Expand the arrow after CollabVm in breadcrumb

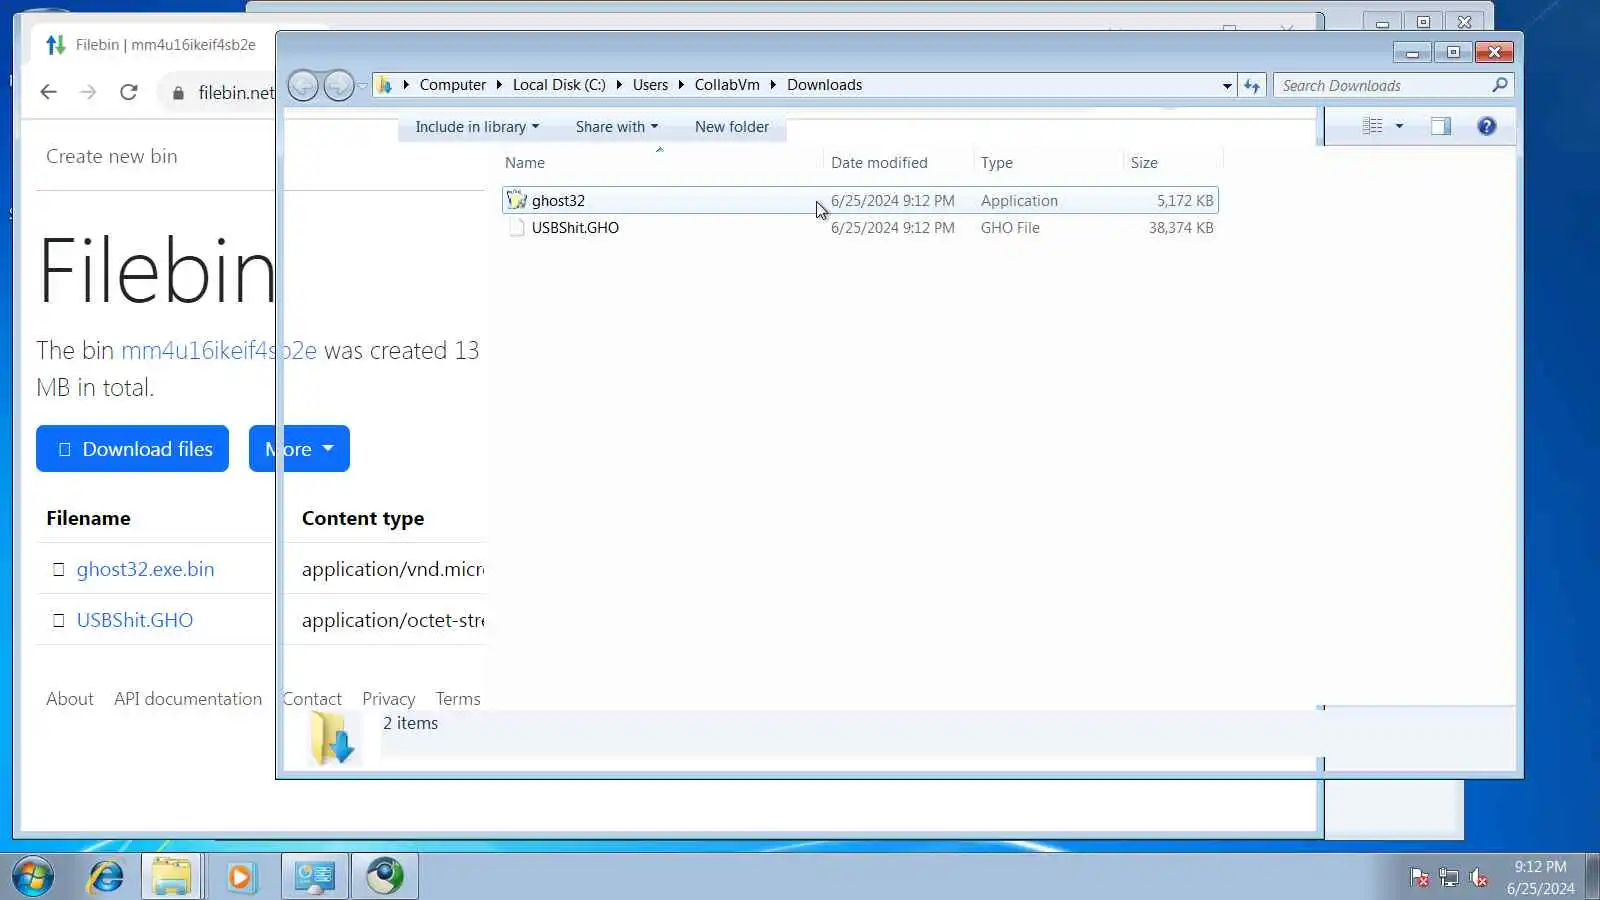click(773, 85)
